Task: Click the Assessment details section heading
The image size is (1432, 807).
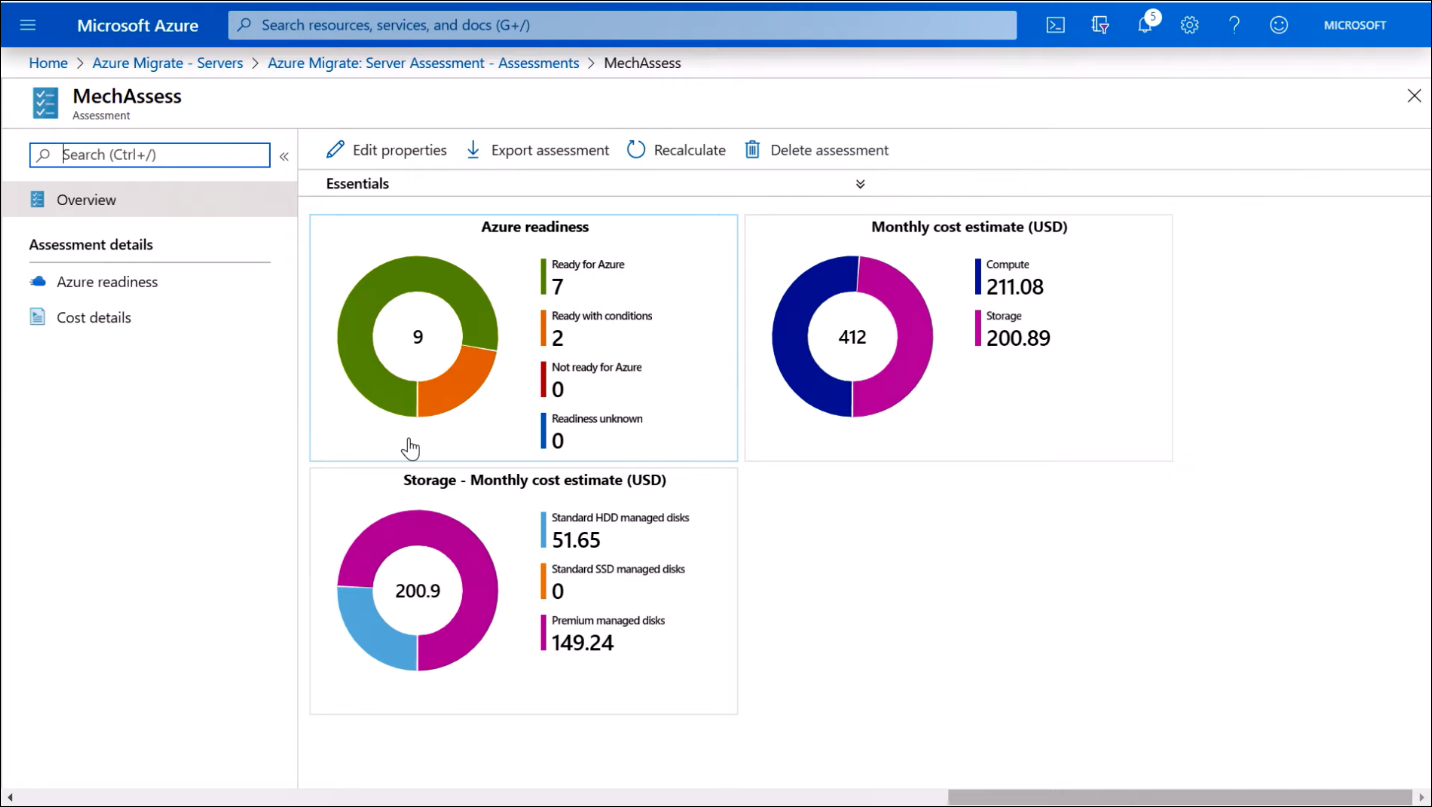Action: 91,245
